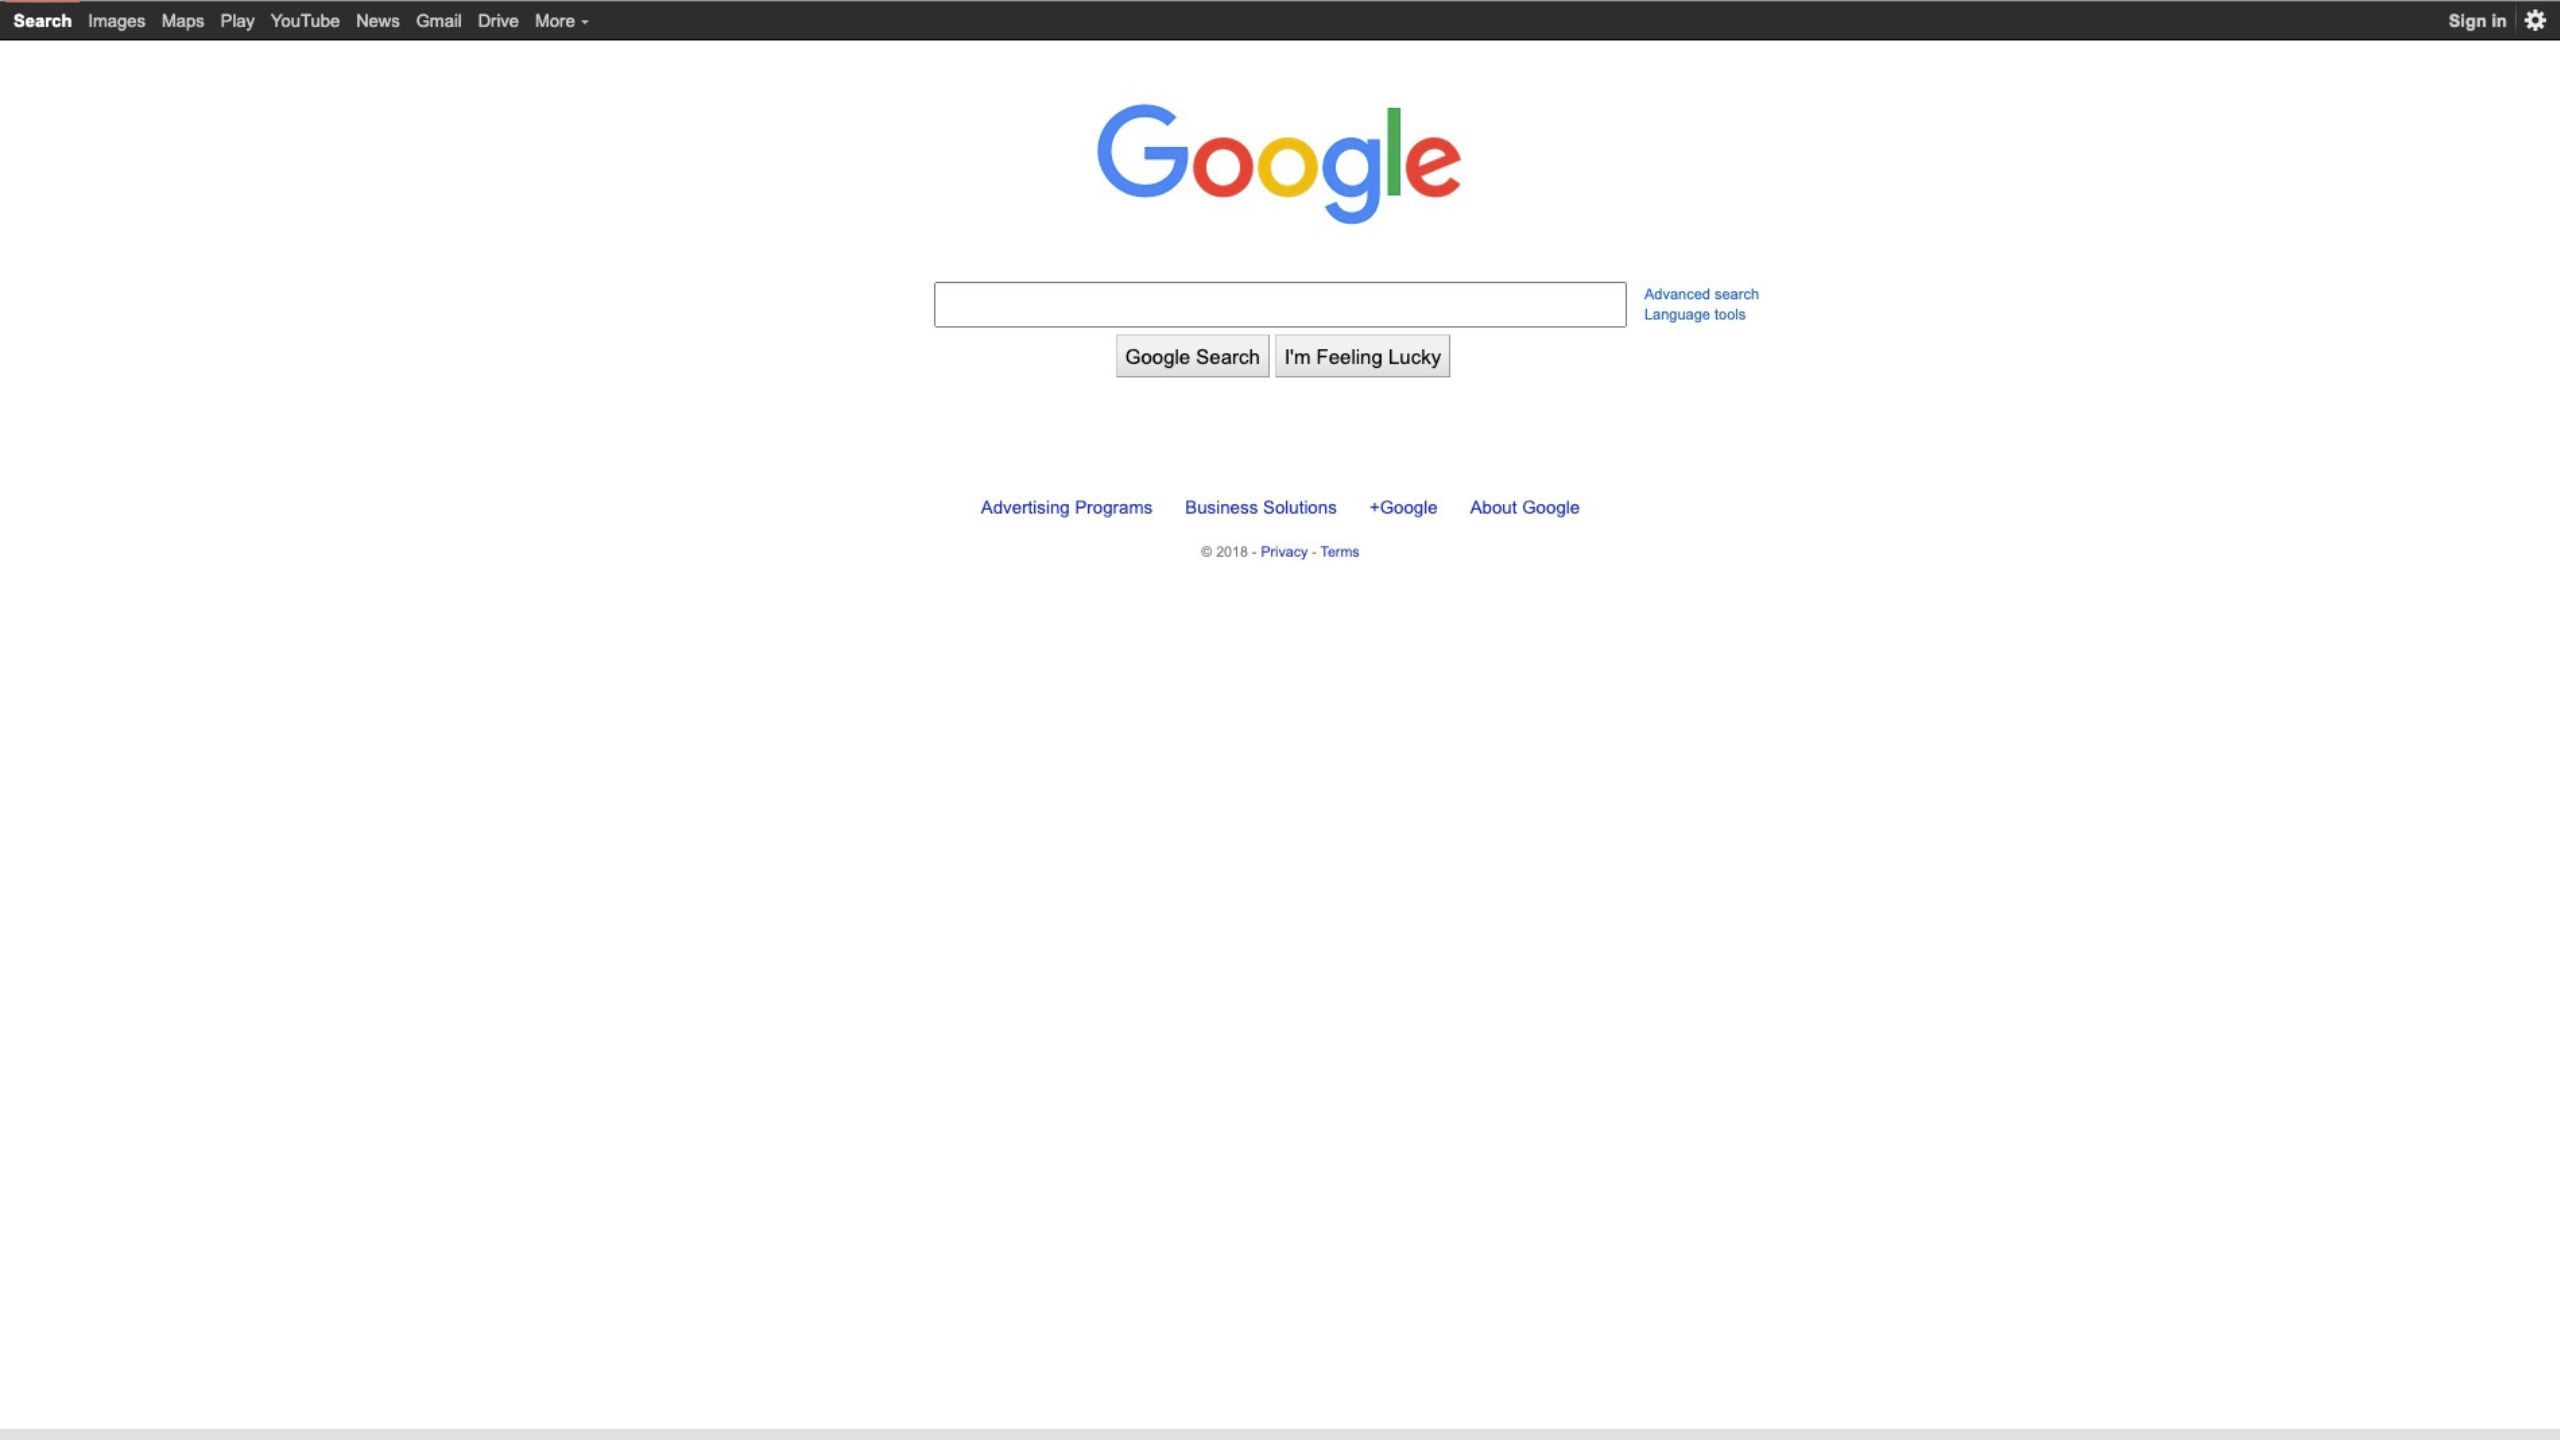
Task: Open News from the top bar
Action: [x=377, y=21]
